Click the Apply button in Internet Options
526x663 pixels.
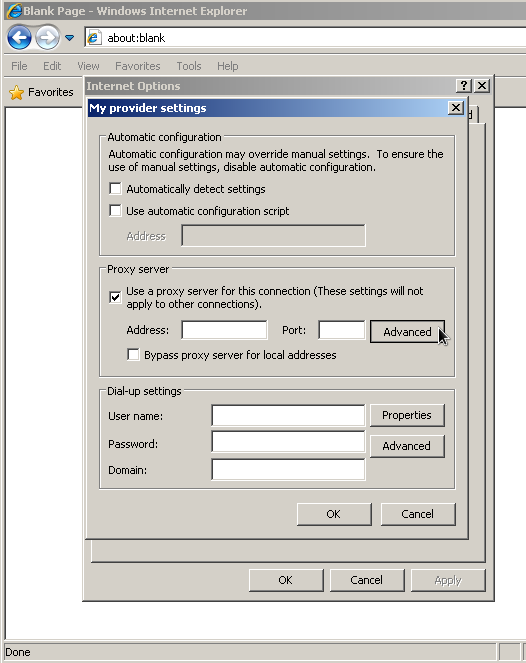[x=448, y=580]
